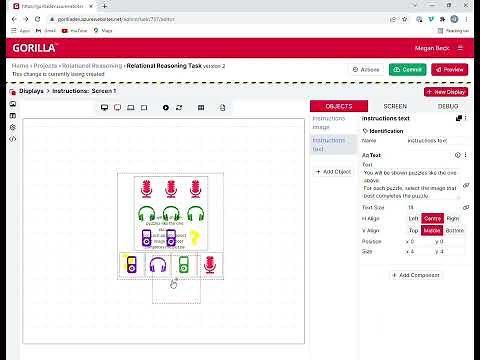This screenshot has width=480, height=360.
Task: Set V Align to Middle
Action: pos(432,230)
